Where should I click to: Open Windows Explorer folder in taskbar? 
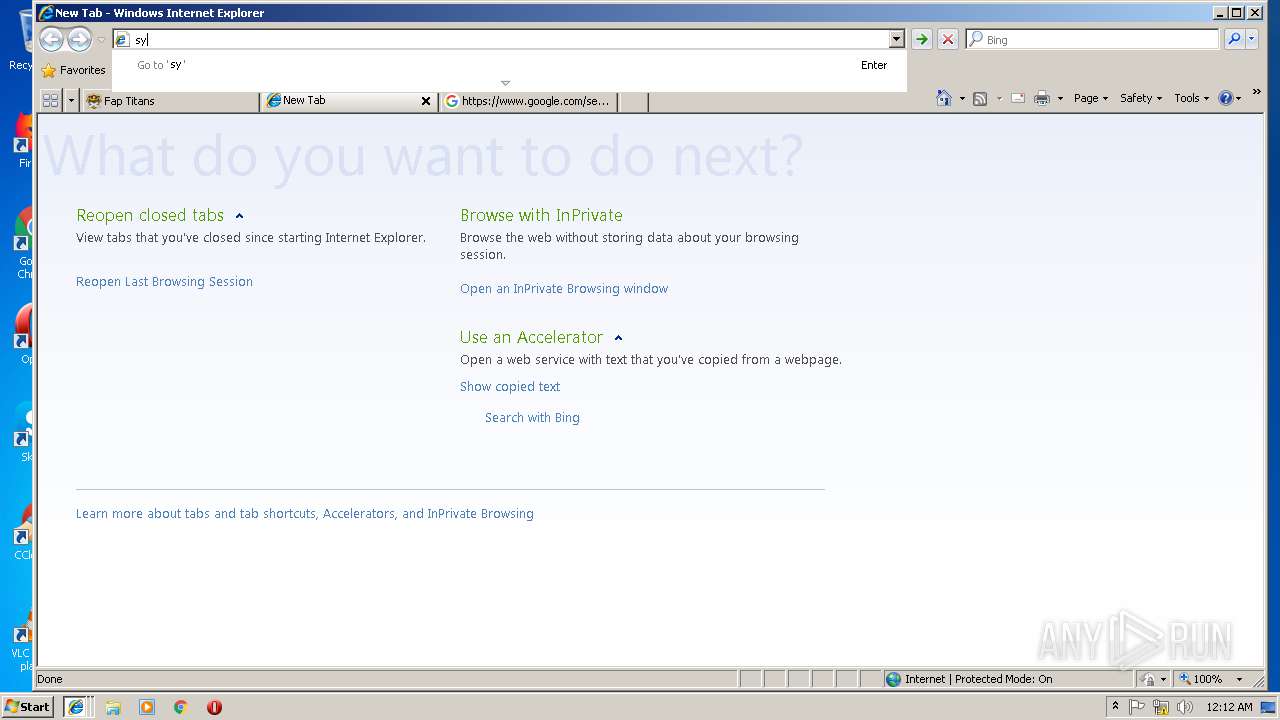point(113,707)
